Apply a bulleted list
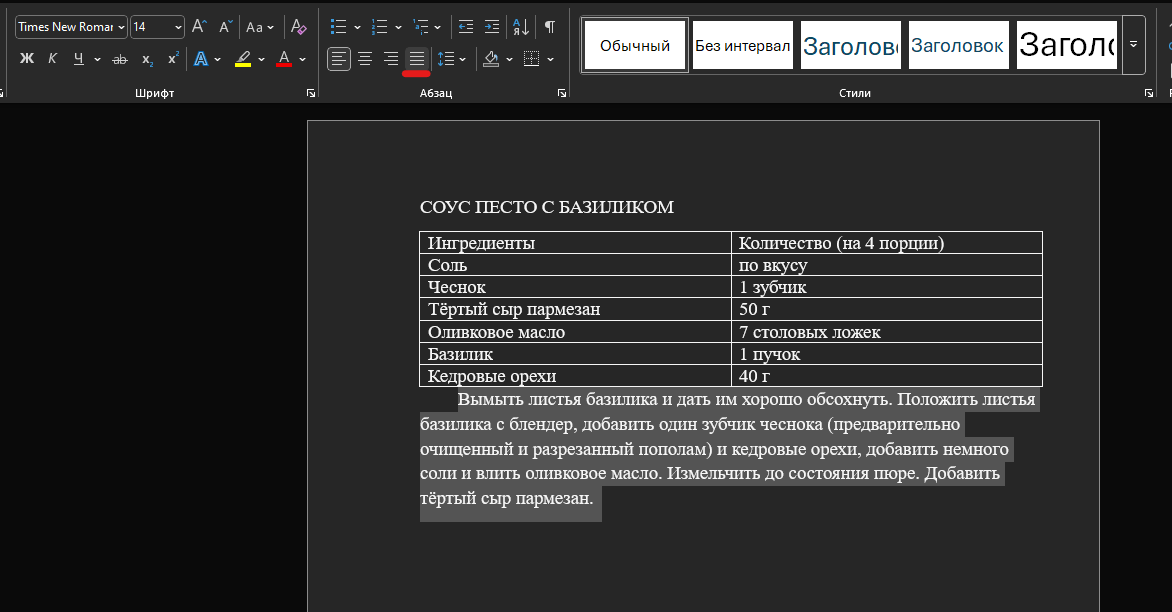 339,27
